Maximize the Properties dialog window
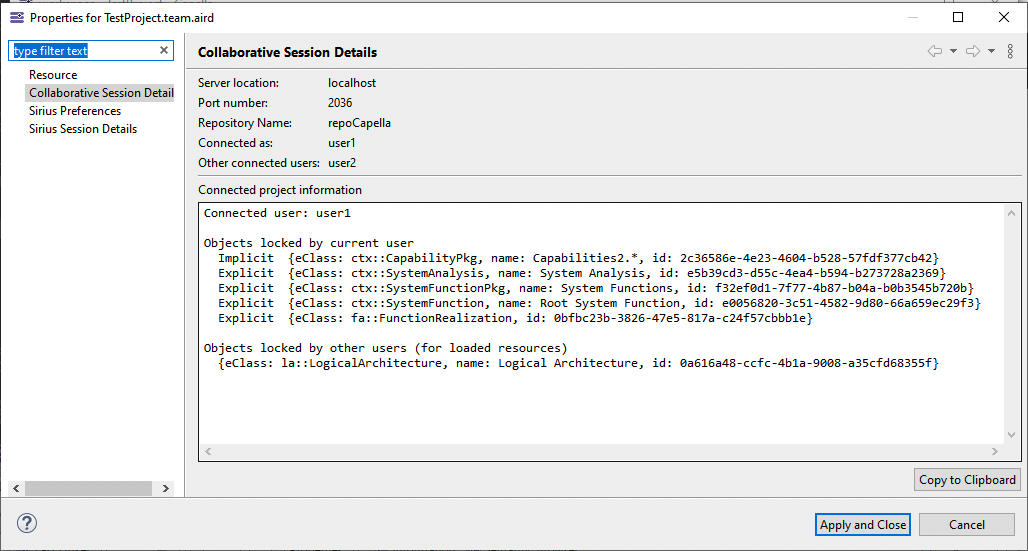Viewport: 1028px width, 551px height. (958, 17)
